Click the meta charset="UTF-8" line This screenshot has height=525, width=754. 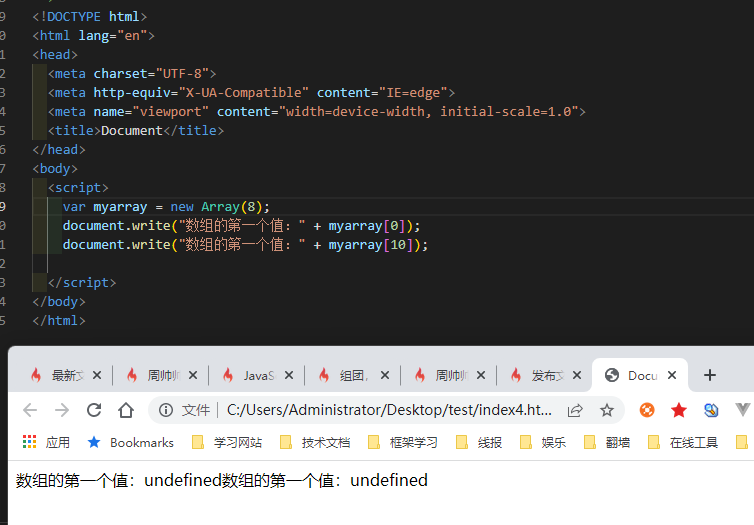132,74
